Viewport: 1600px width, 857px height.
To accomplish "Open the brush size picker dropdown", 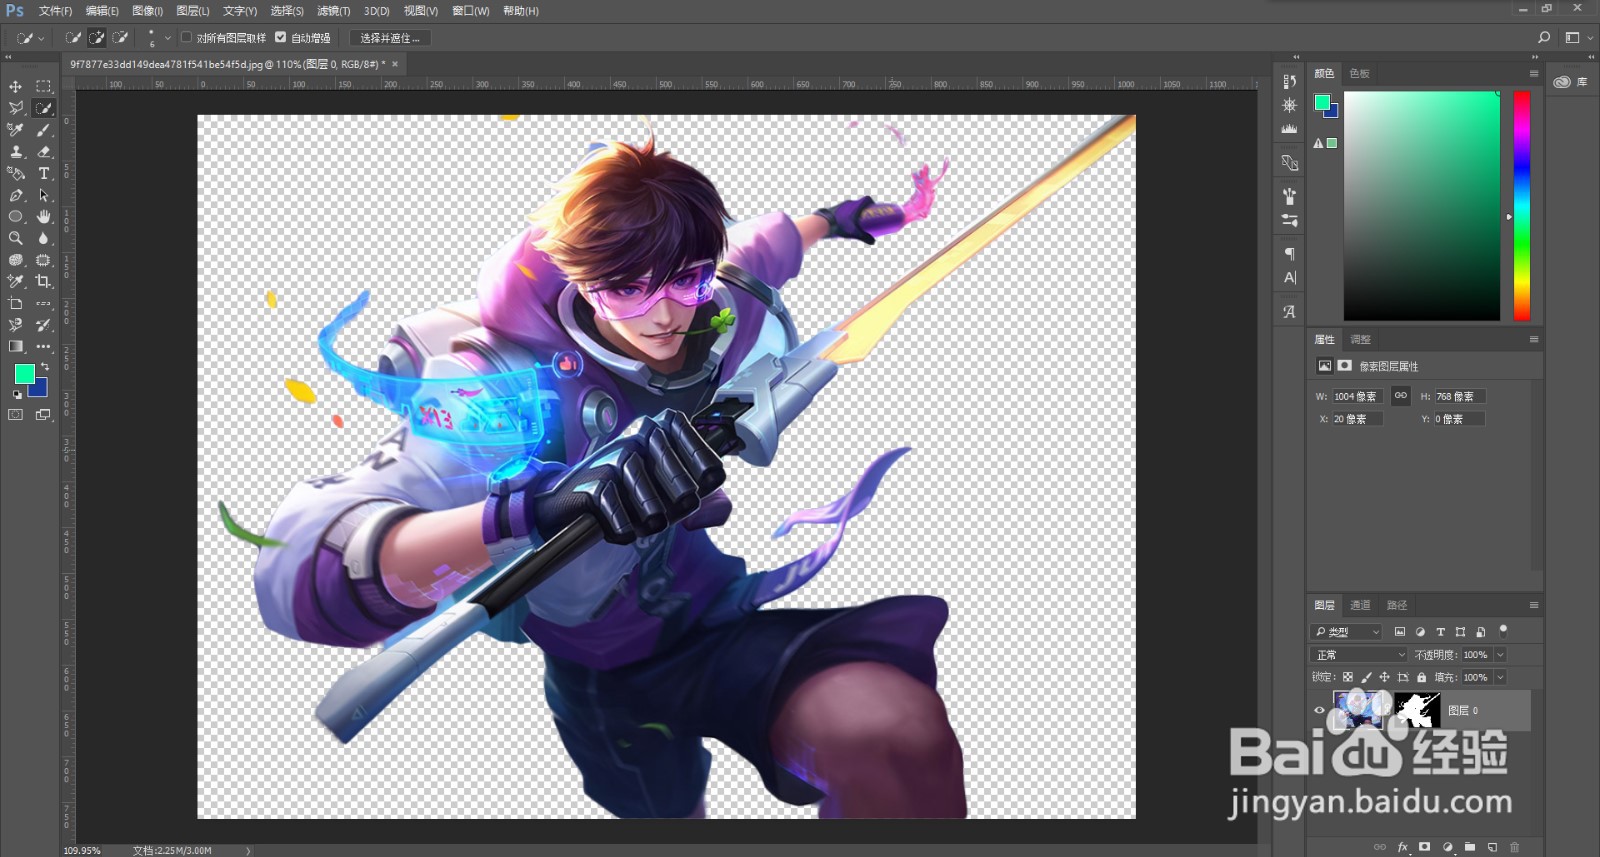I will pos(167,38).
